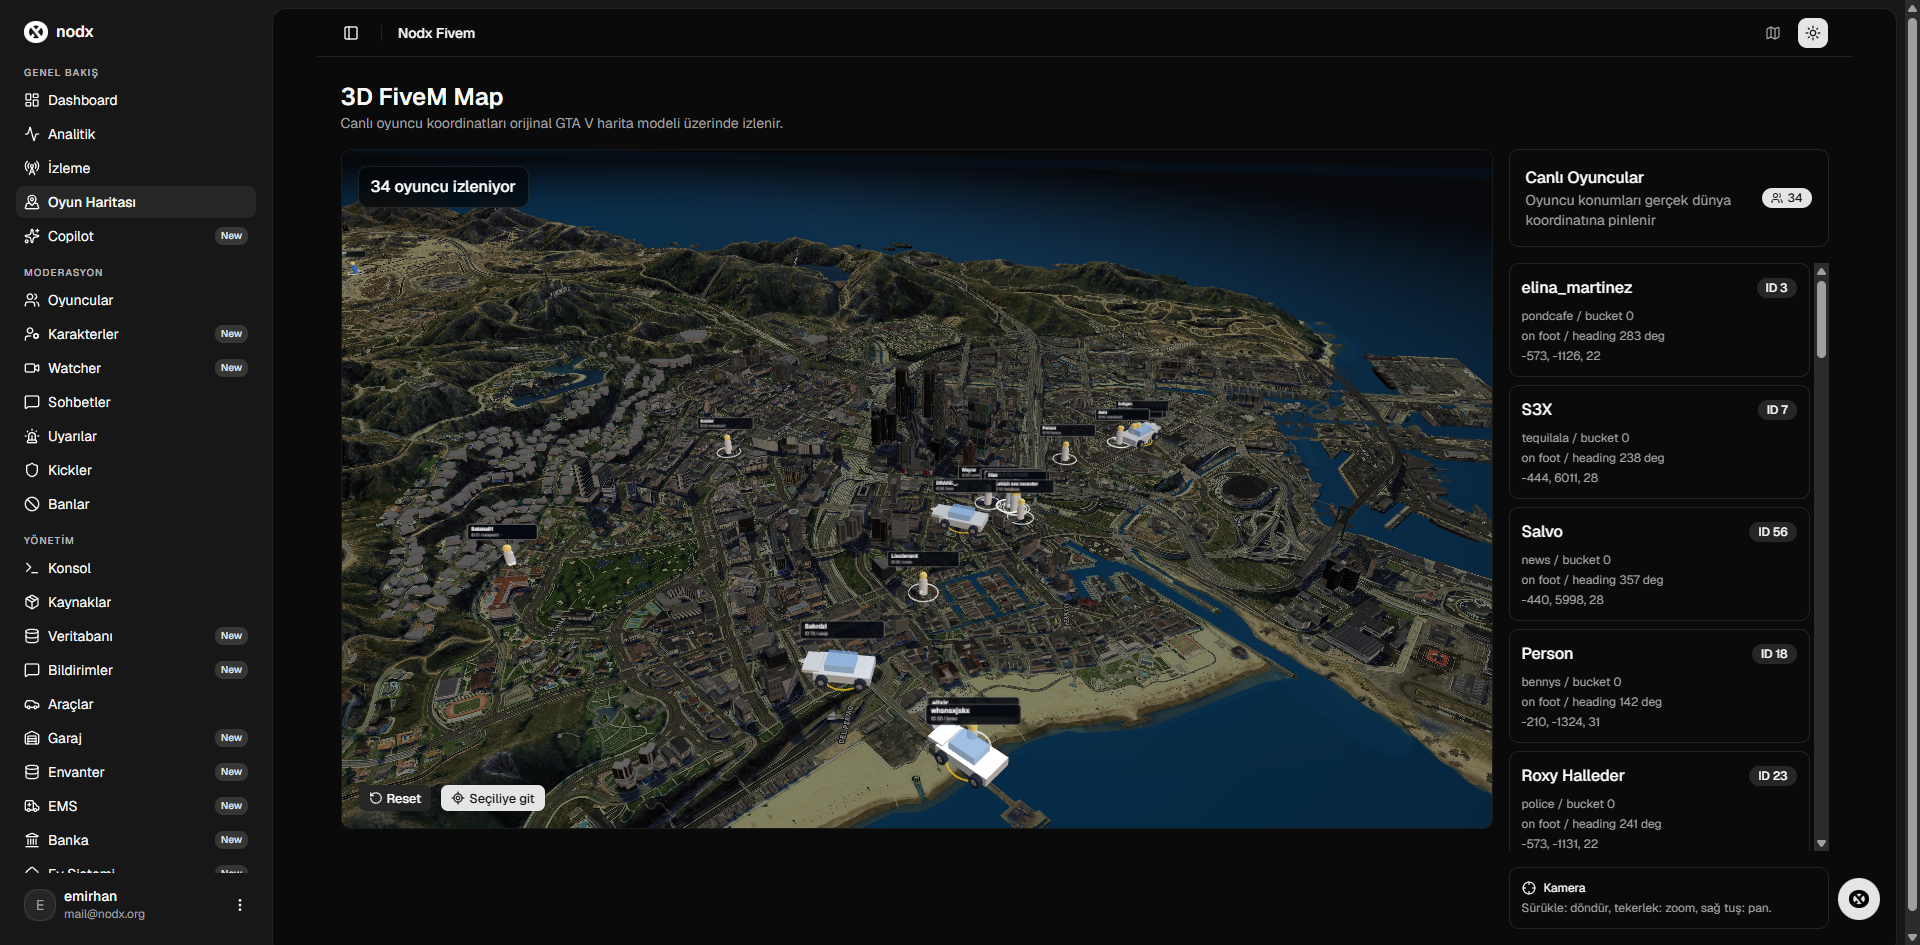Click the Envanter icon

32,772
